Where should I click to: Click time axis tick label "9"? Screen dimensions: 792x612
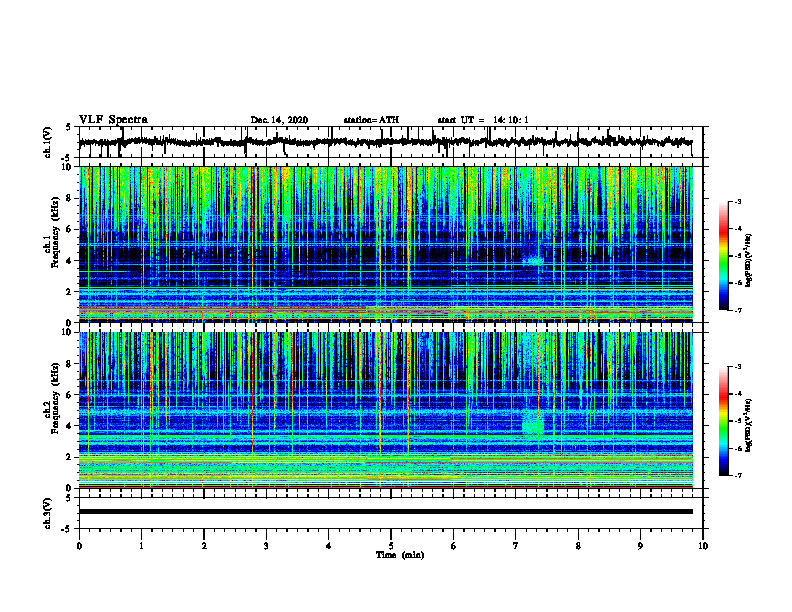[x=640, y=546]
